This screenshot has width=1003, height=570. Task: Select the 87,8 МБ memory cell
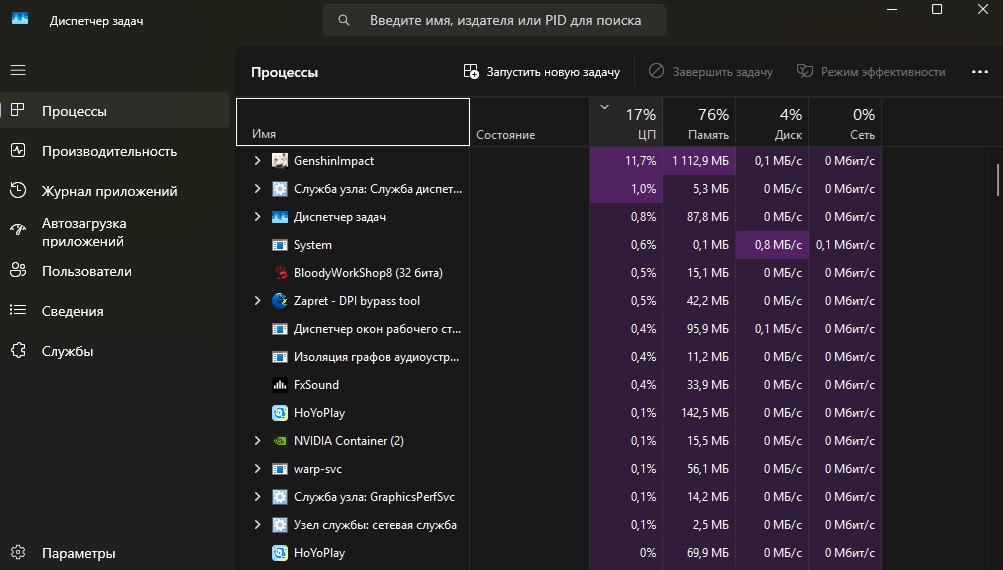click(x=699, y=217)
